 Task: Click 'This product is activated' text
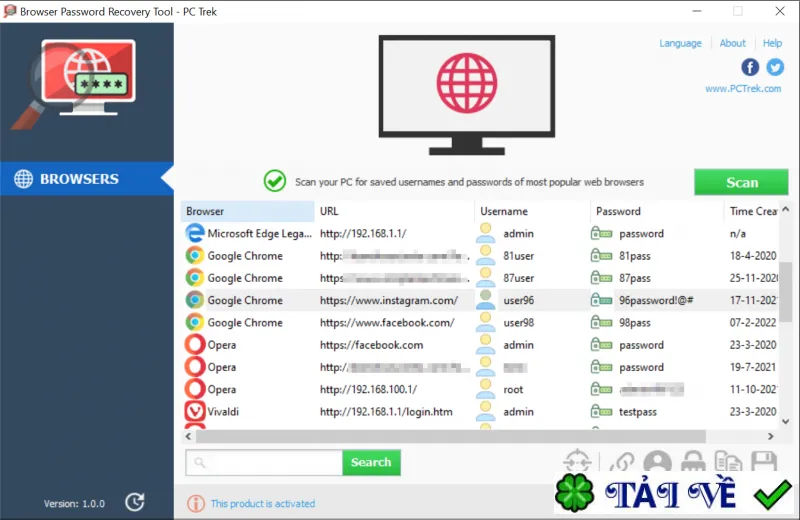click(x=263, y=504)
